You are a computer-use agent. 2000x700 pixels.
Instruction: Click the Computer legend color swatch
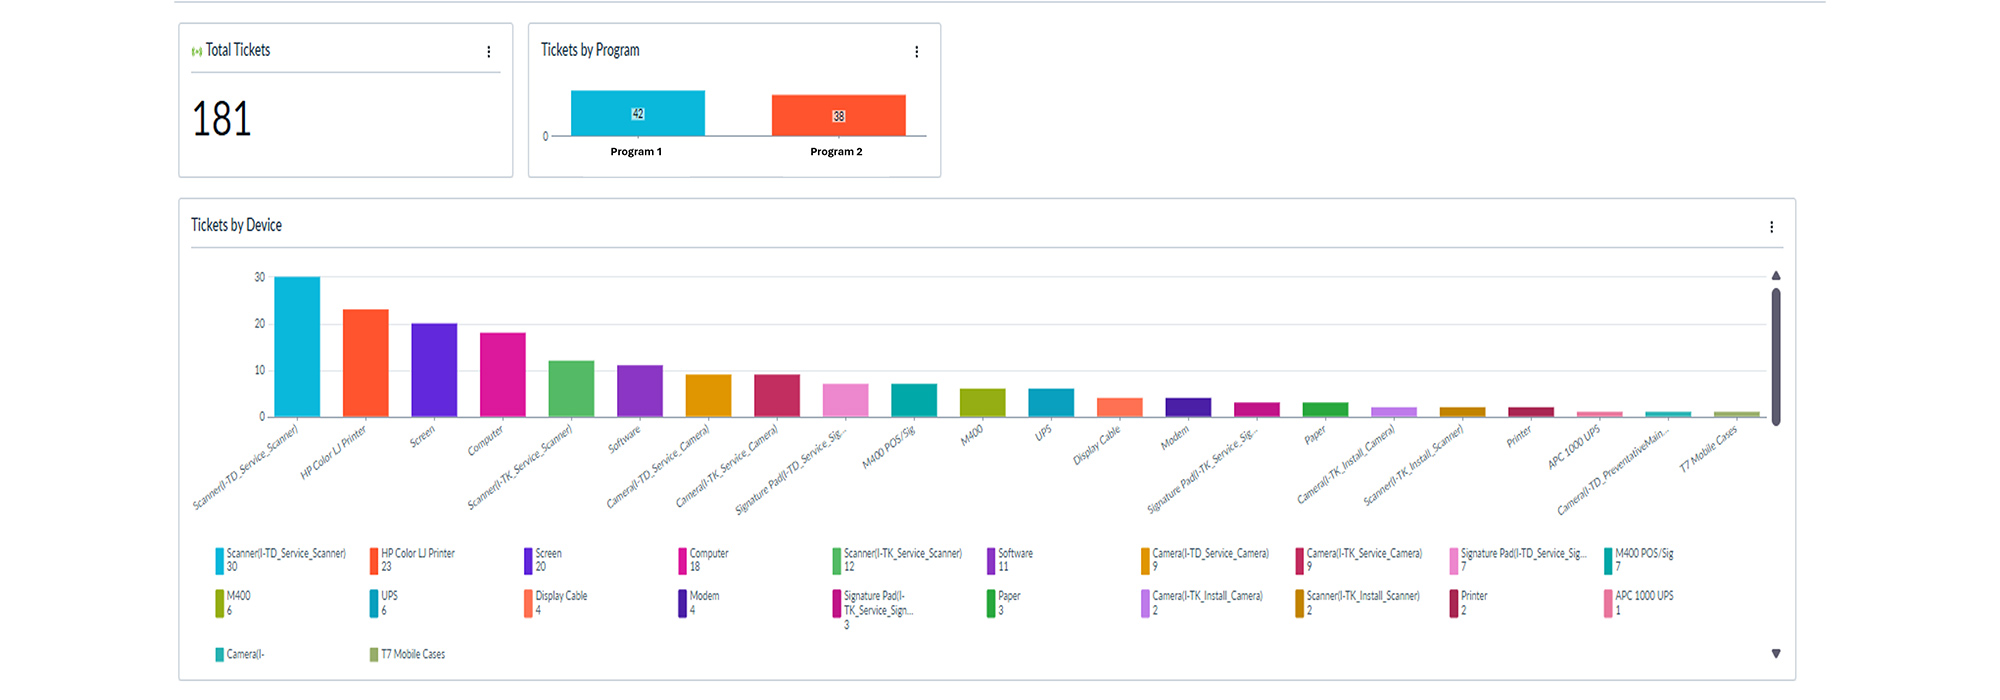[682, 561]
